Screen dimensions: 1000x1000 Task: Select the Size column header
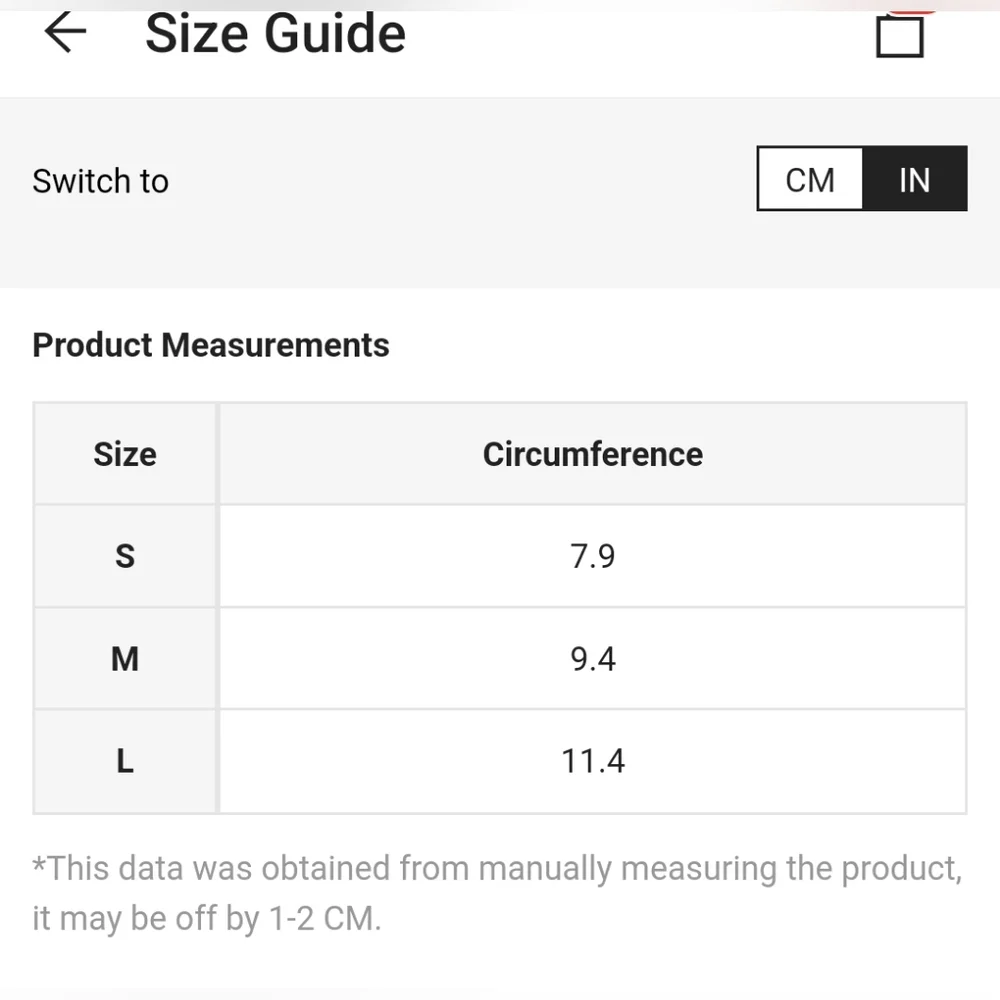(x=125, y=454)
